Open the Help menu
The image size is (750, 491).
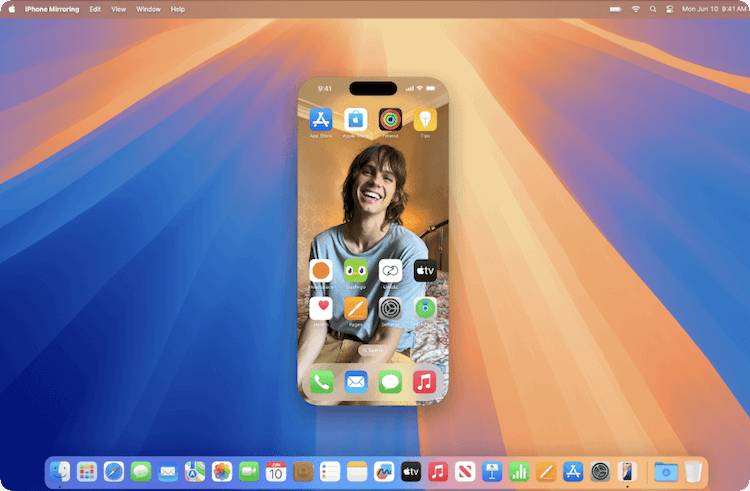178,9
